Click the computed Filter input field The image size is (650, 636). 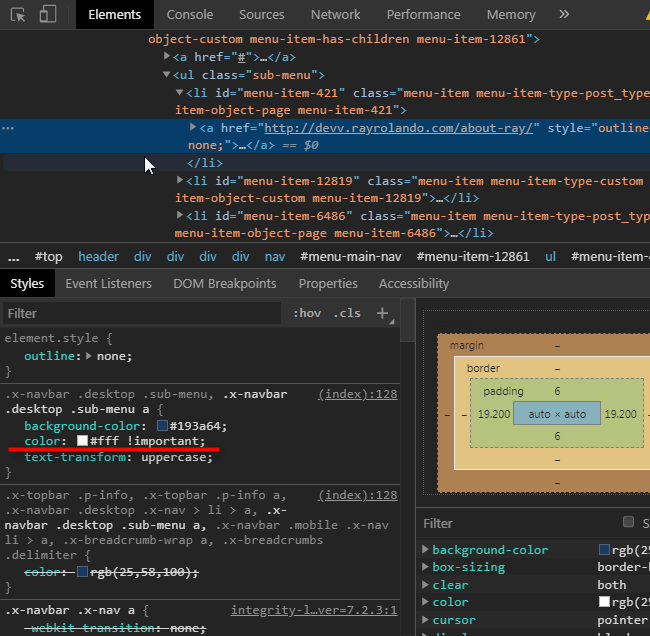tap(518, 523)
